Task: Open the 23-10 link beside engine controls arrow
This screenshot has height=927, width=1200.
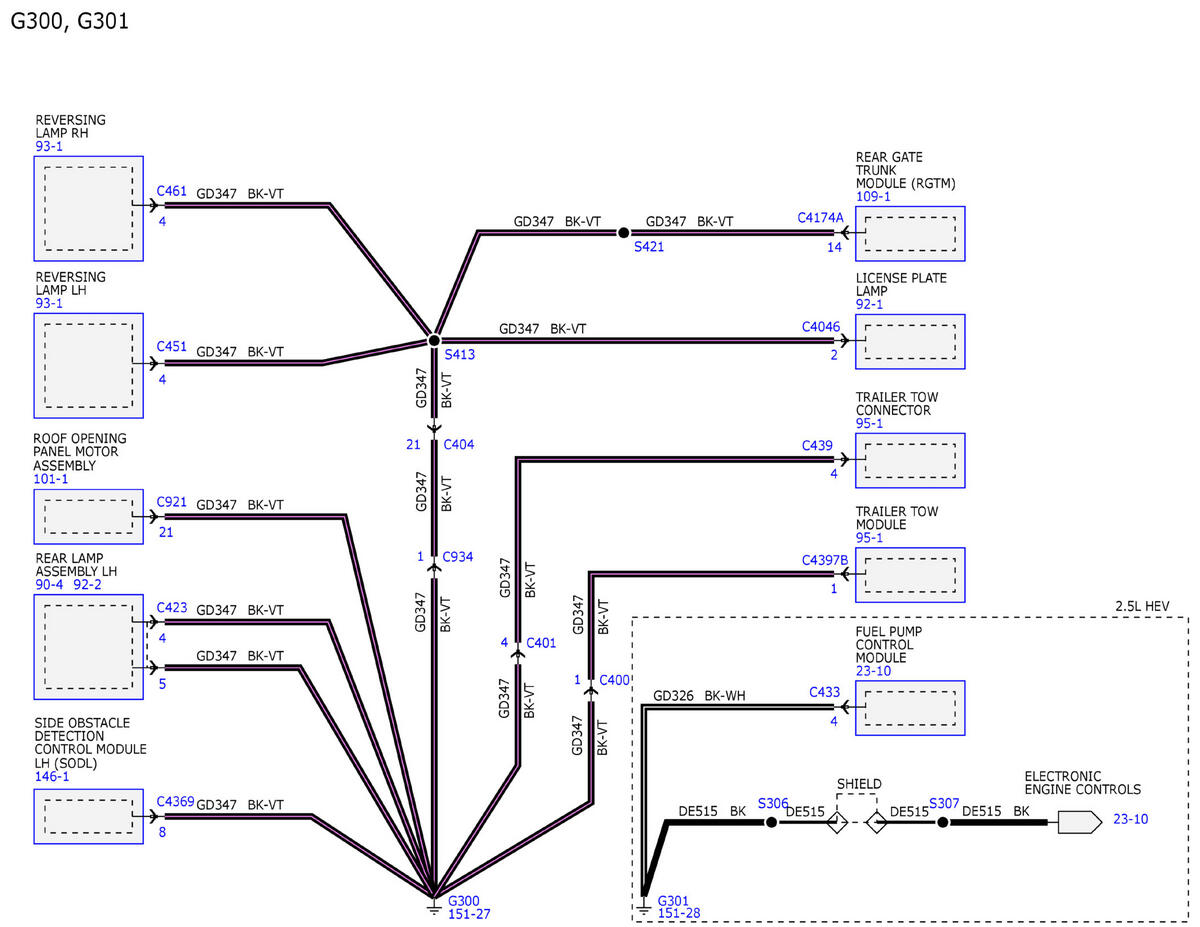Action: pyautogui.click(x=1131, y=819)
